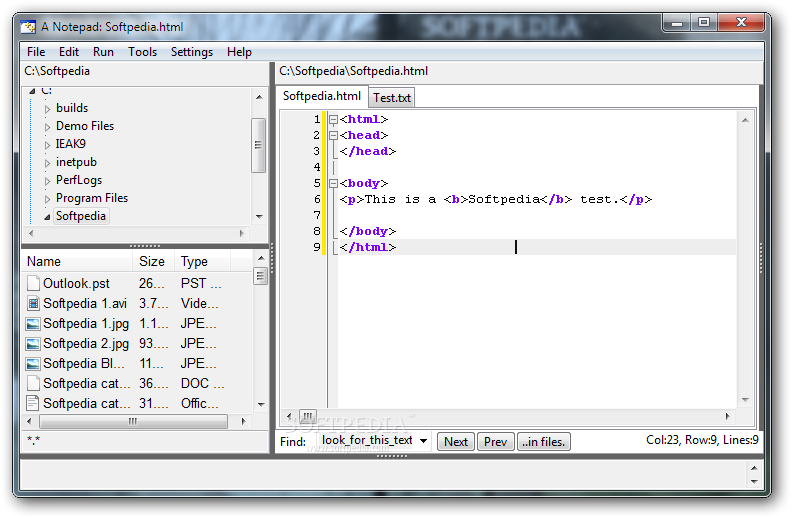
Task: Select the Demo Files folder
Action: 85,126
